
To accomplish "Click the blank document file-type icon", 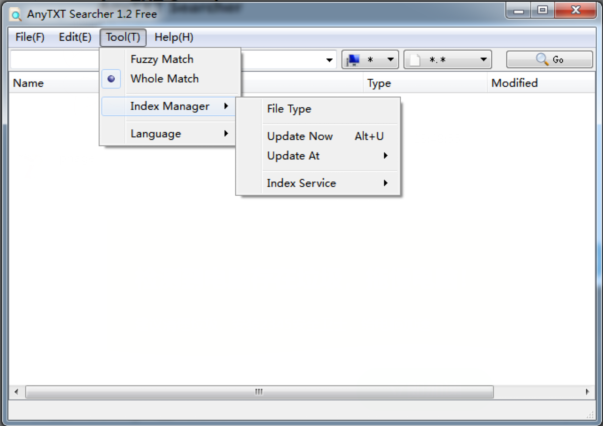I will (415, 60).
